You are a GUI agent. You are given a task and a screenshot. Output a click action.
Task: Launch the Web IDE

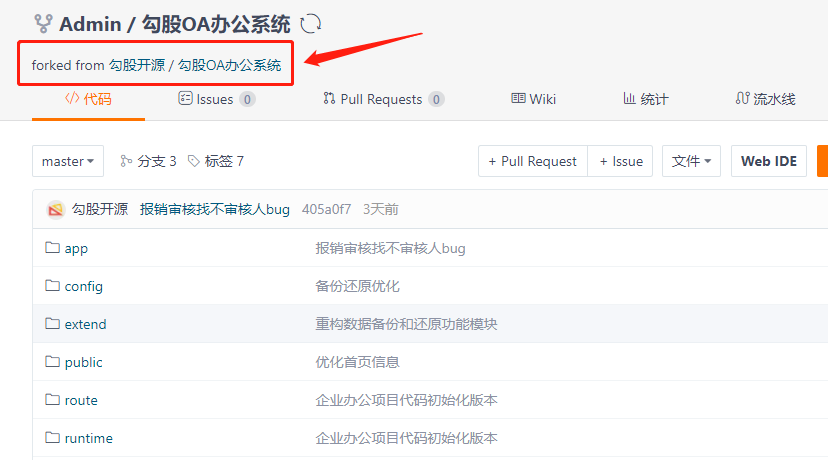click(x=769, y=161)
